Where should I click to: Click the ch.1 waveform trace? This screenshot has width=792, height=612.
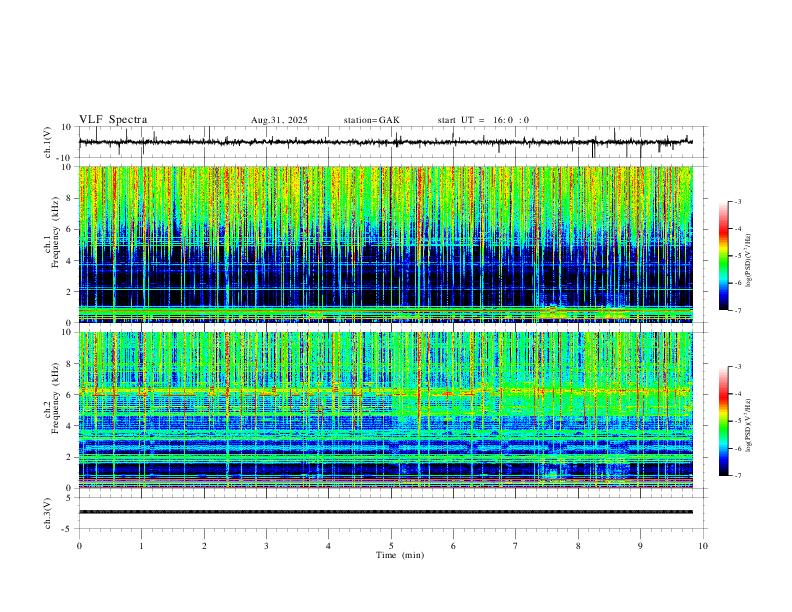[x=386, y=142]
